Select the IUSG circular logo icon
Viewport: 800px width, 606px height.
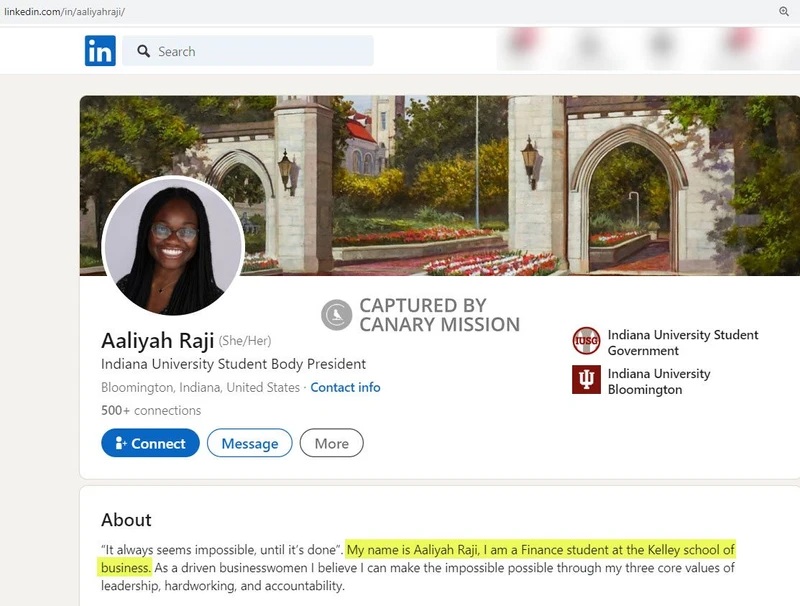[588, 340]
